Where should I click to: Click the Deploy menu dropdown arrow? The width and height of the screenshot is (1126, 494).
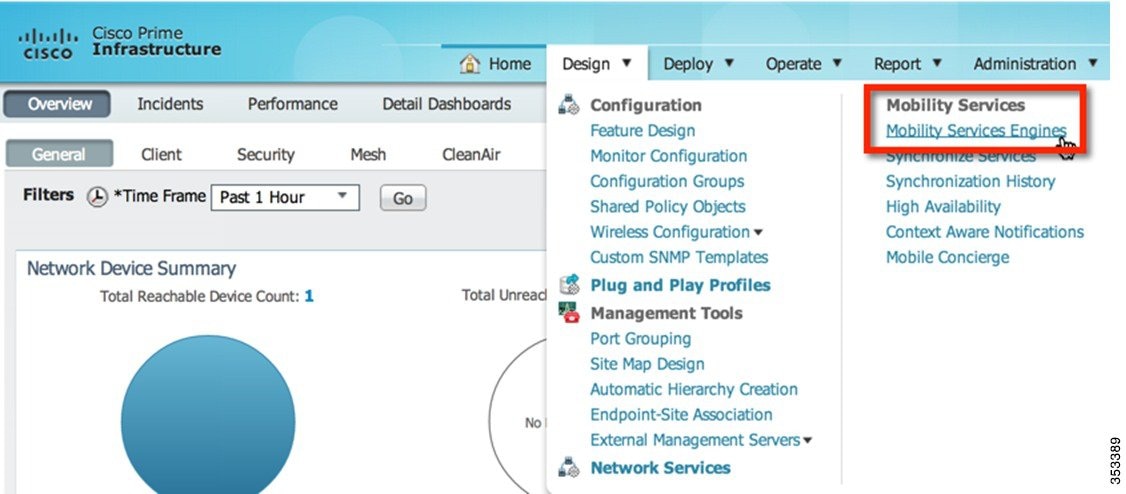point(729,63)
